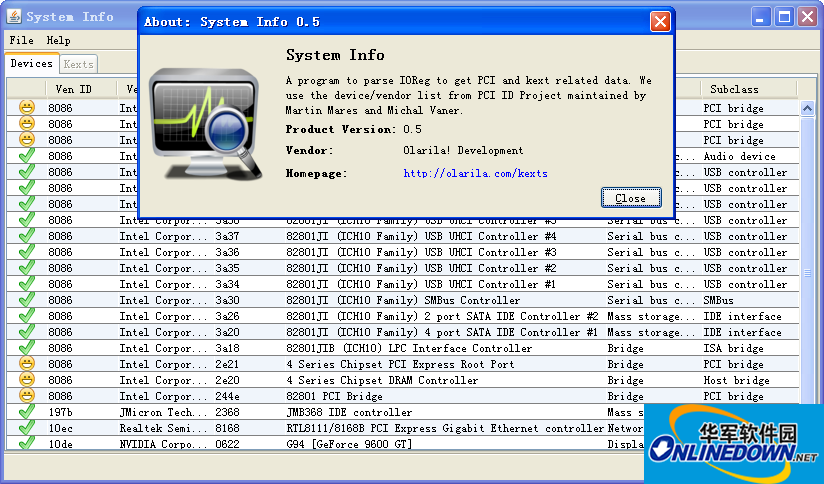This screenshot has width=824, height=484.
Task: Click the monitor magnifier image in About dialog
Action: point(206,124)
